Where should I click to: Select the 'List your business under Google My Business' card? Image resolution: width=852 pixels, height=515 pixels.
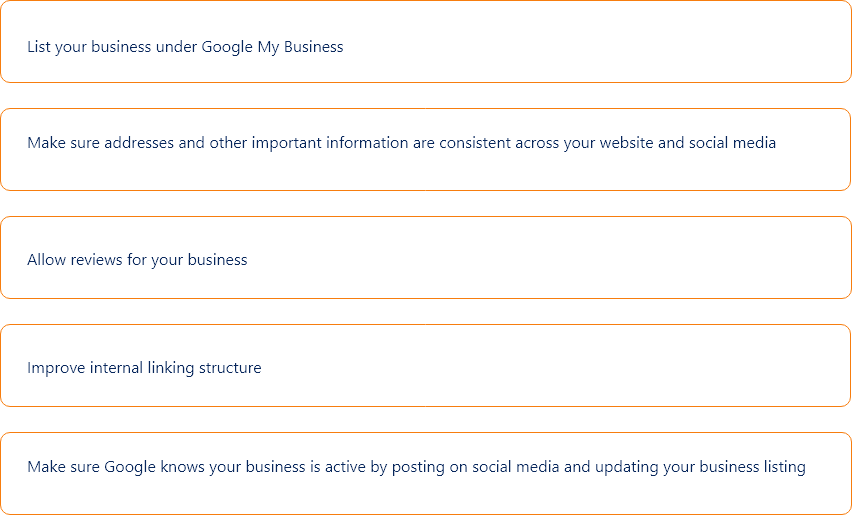click(x=426, y=42)
